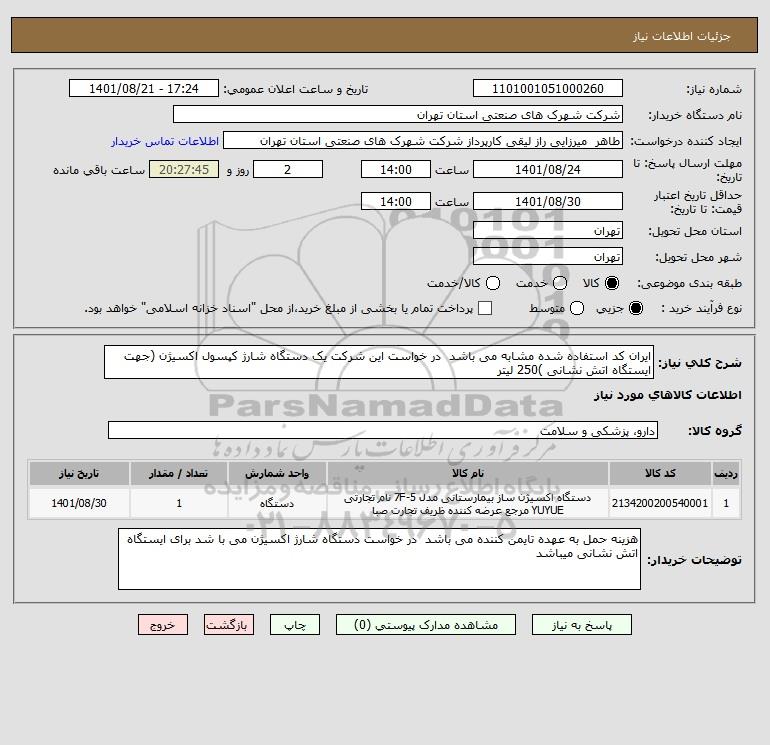Click the response deadline date 1401/08/24

(548, 169)
